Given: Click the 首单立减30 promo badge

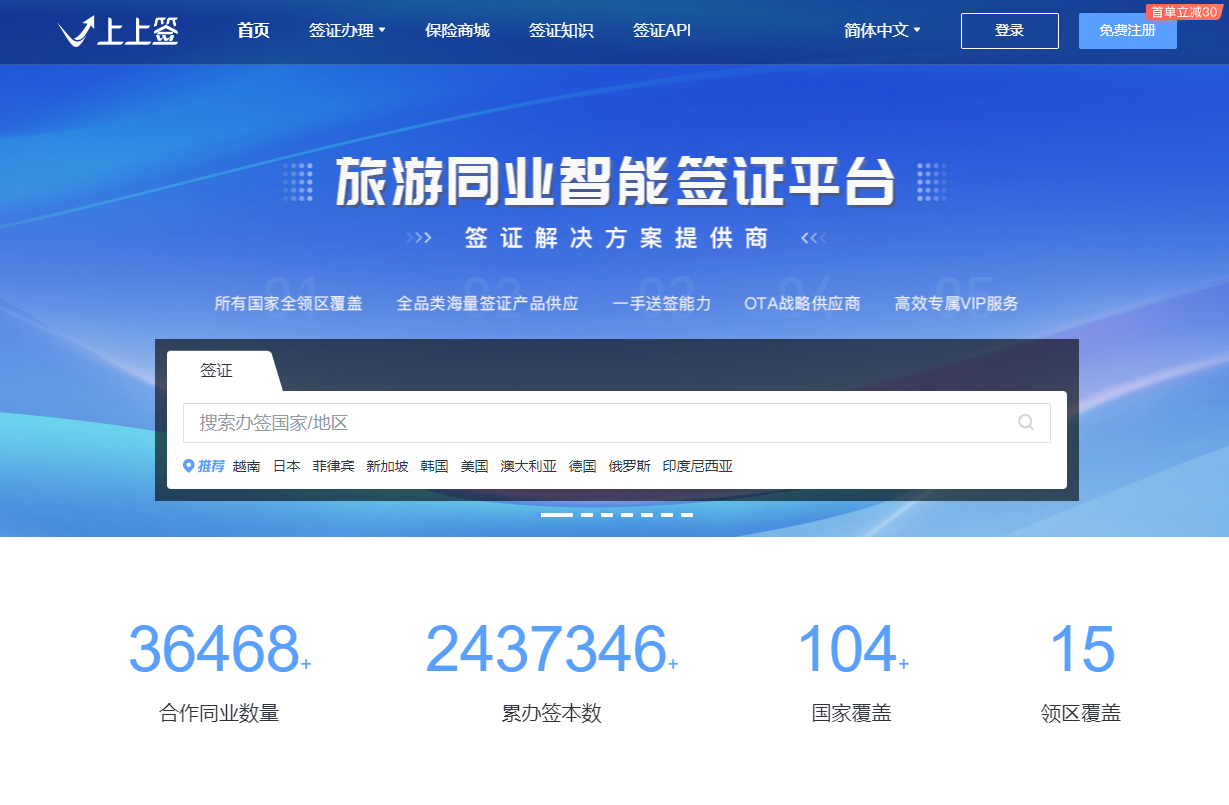Looking at the screenshot, I should point(1183,12).
